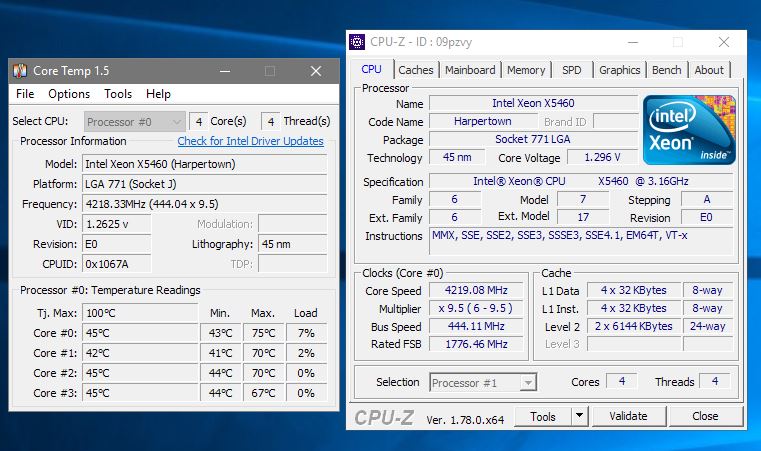Open the Tools button dropdown arrow in CPU-Z

point(579,416)
